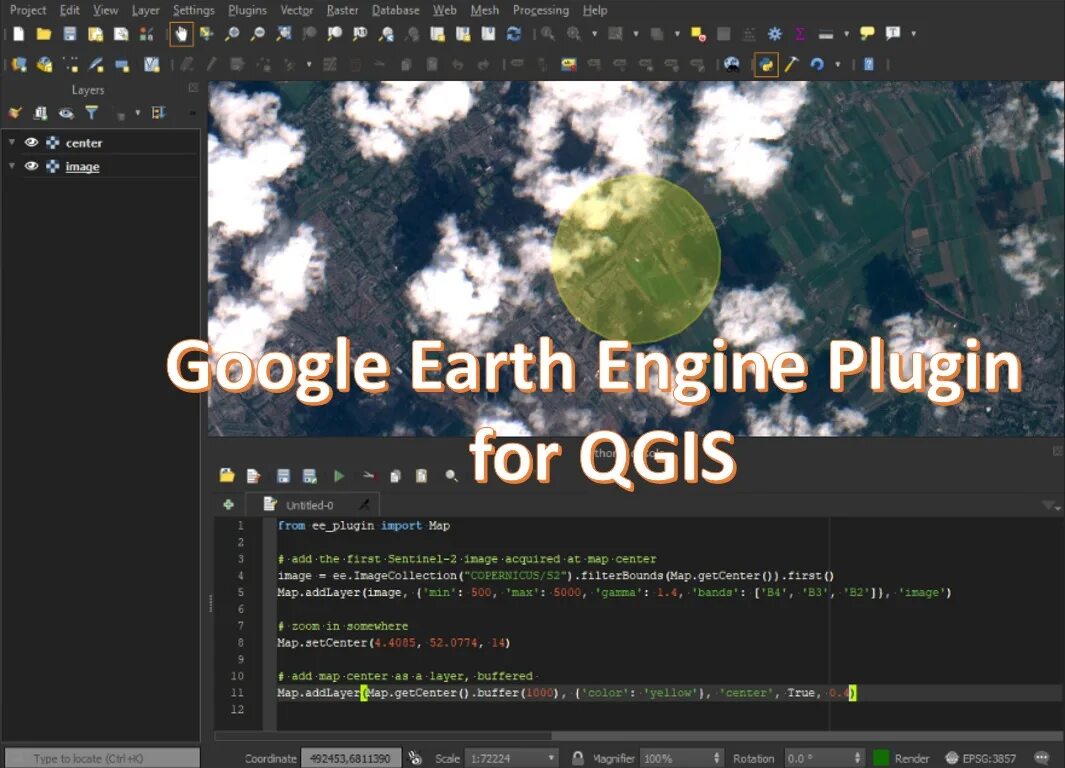Open the Help contents question mark icon
Viewport: 1065px width, 768px height.
coord(869,65)
